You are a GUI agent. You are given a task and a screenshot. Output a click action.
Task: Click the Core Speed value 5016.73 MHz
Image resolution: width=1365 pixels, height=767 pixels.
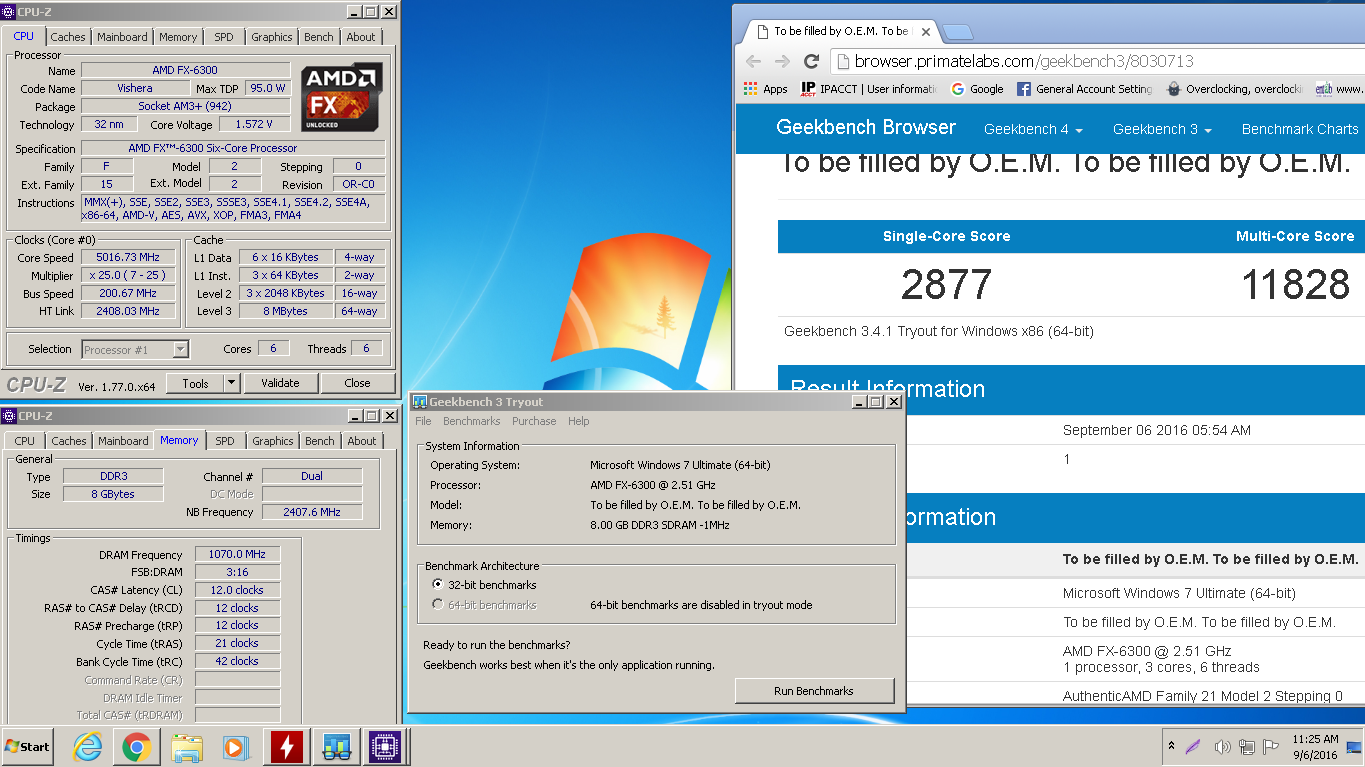point(128,258)
